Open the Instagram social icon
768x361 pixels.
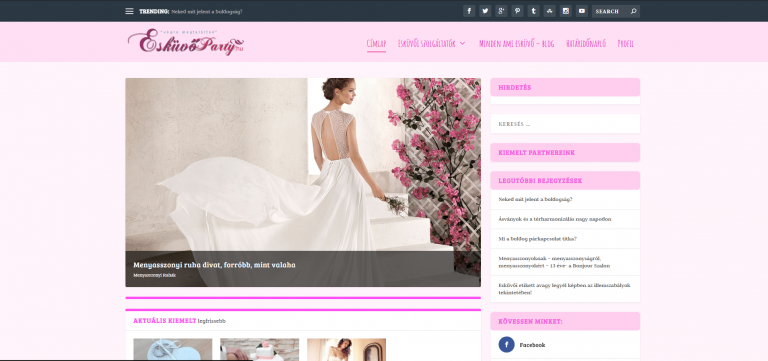pos(566,11)
